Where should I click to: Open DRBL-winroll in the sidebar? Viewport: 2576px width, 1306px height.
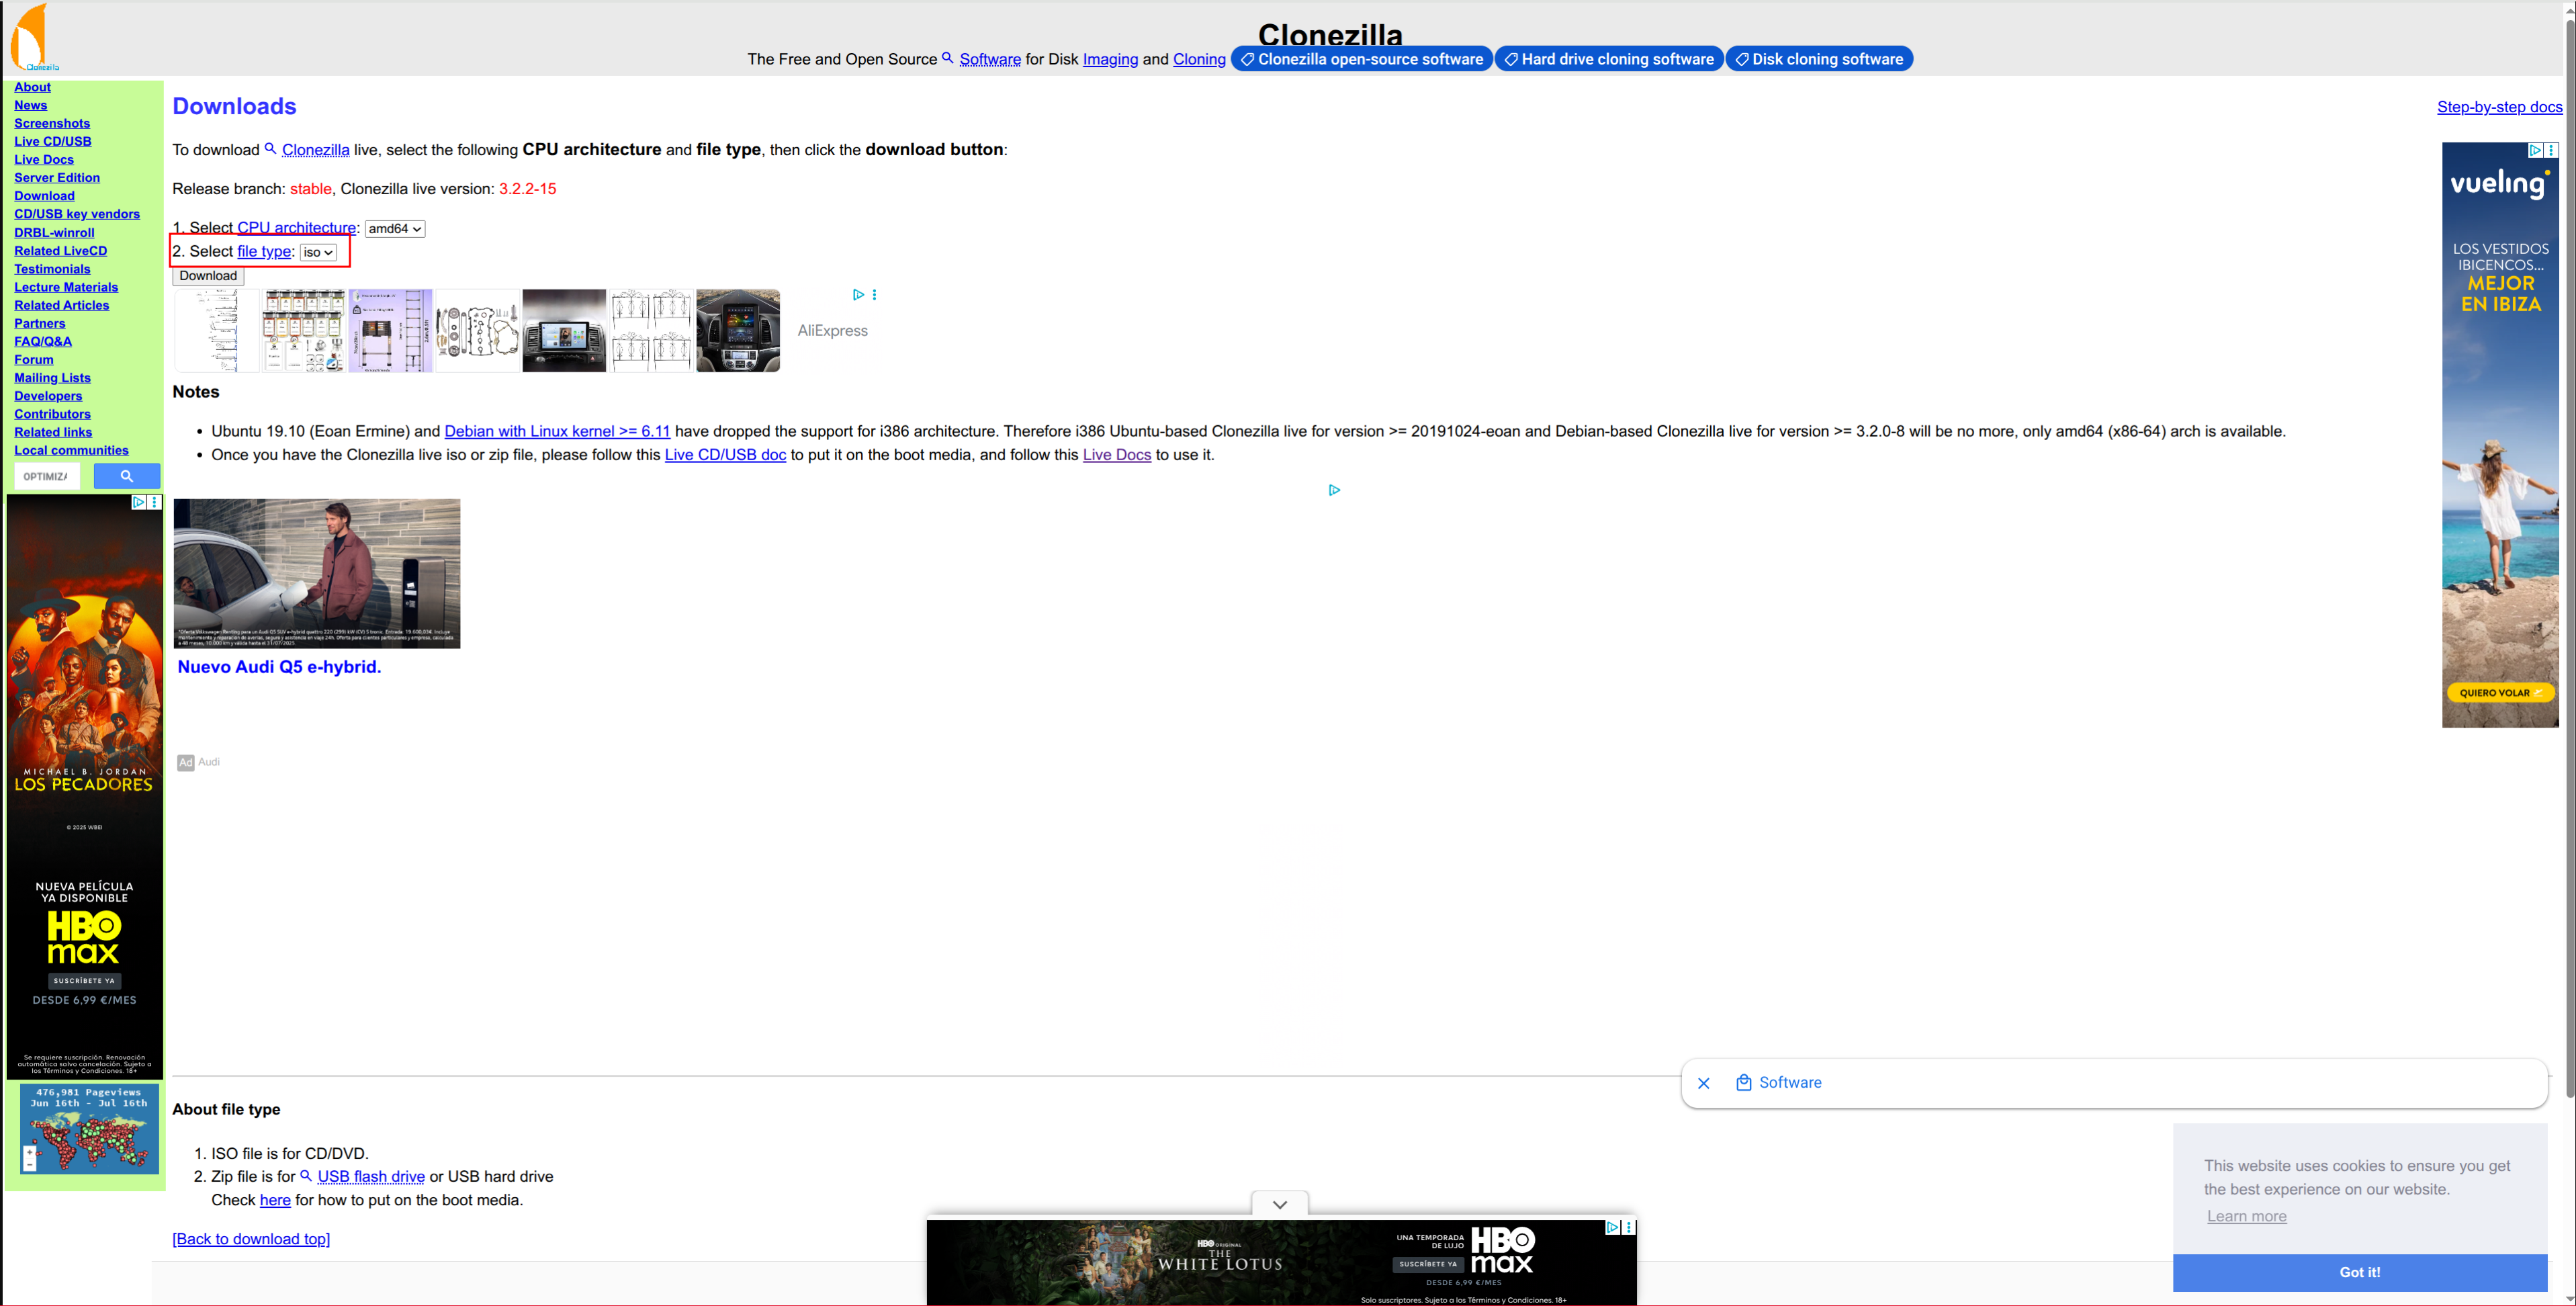coord(54,233)
